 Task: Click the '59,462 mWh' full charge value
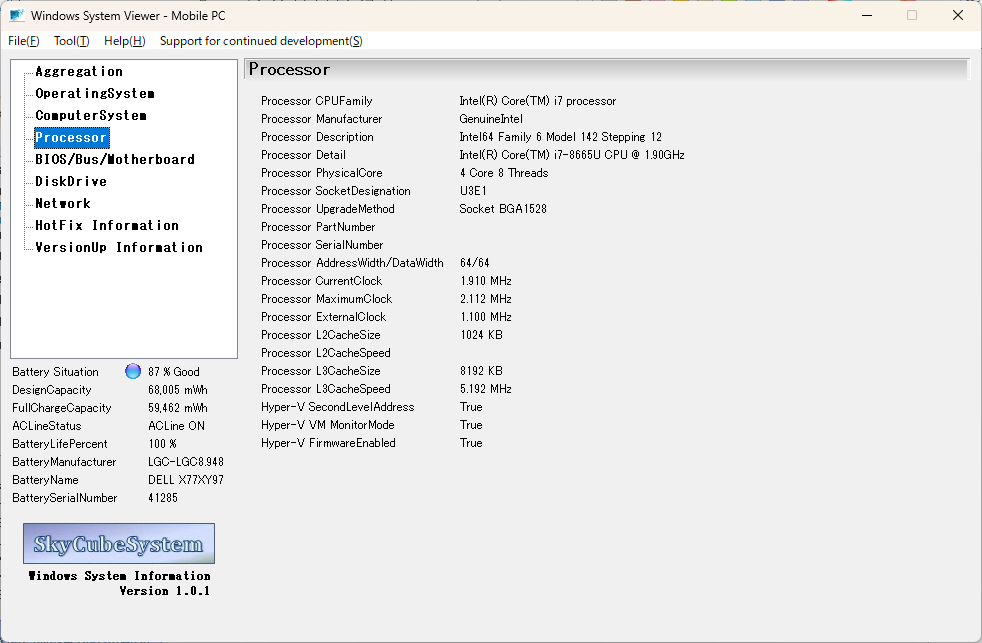(178, 408)
